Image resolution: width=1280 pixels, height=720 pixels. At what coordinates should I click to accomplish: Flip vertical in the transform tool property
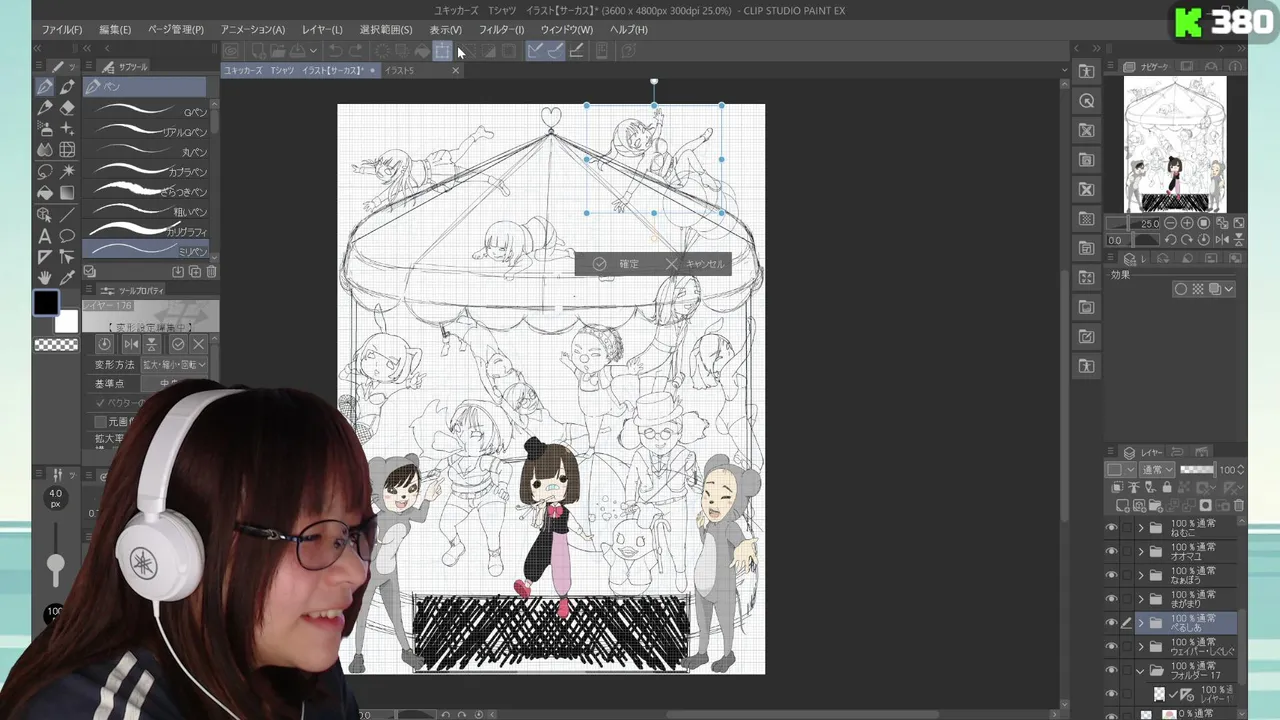coord(151,344)
